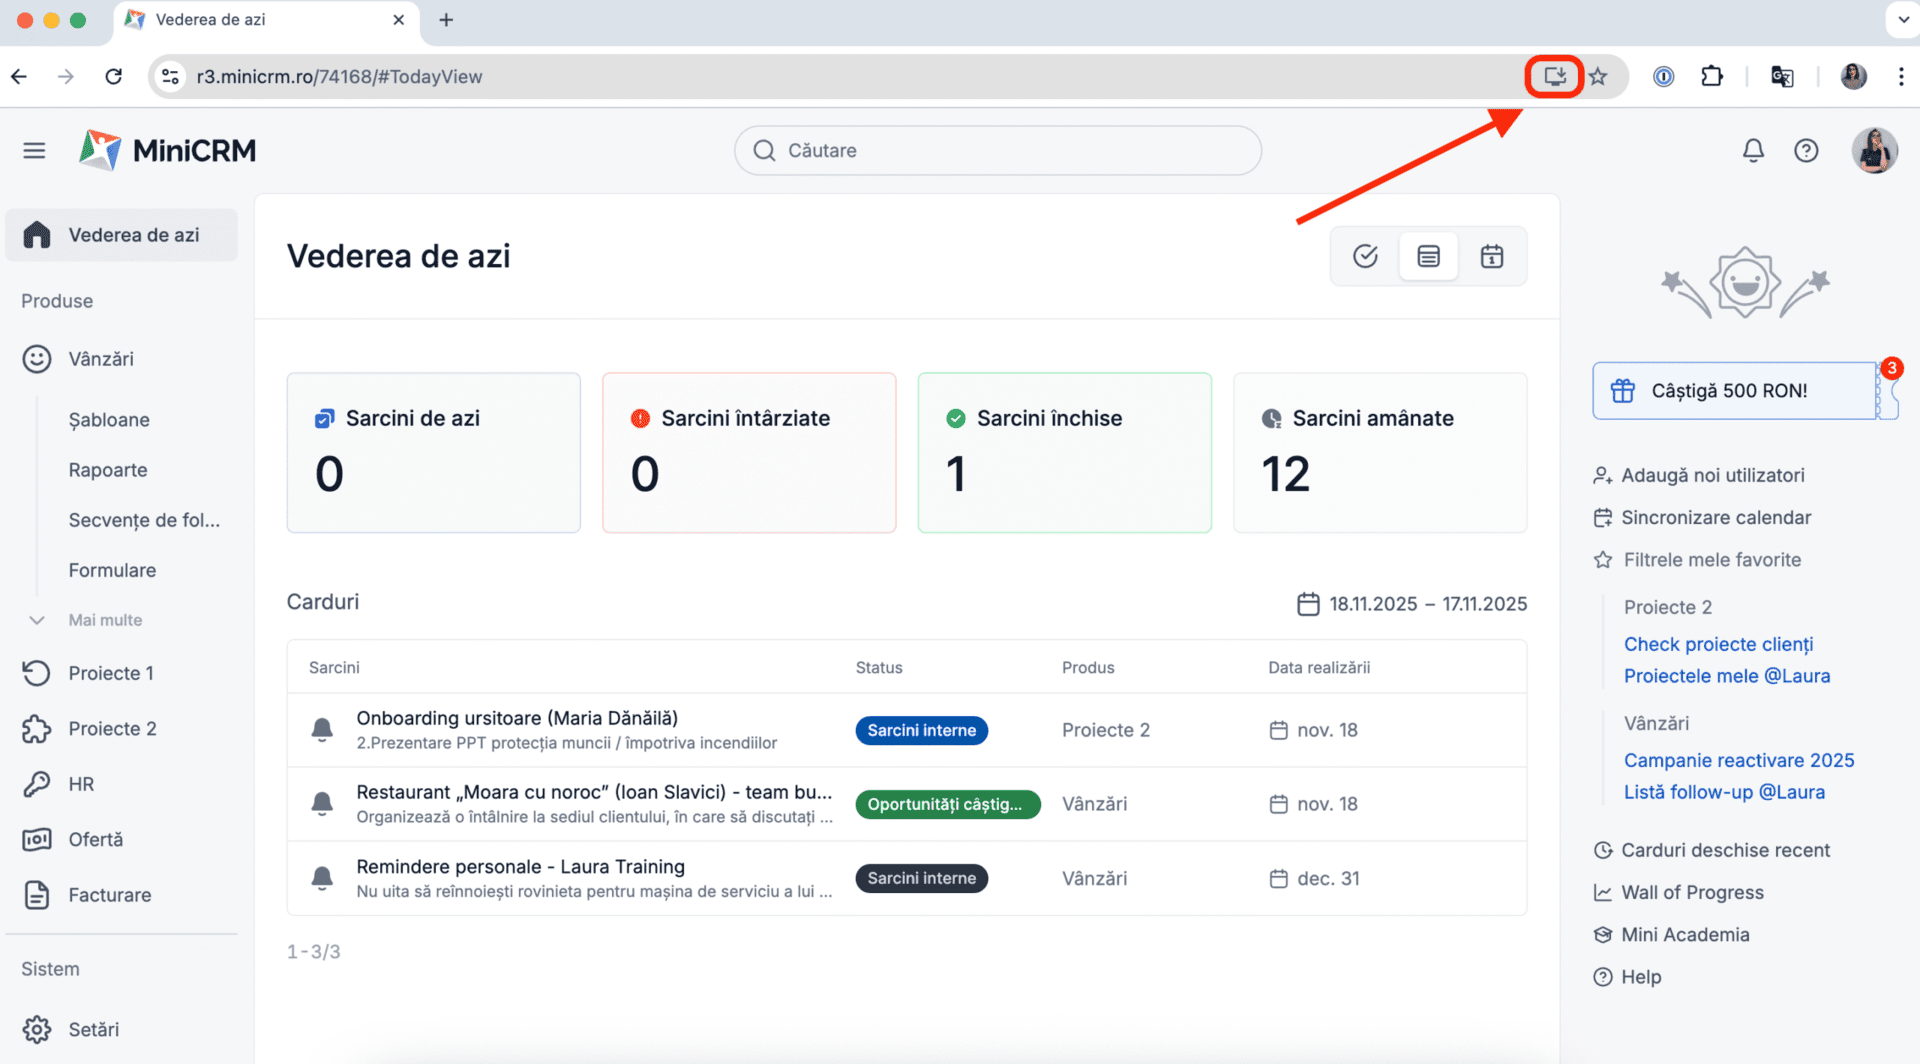Click the Sarcini amânate card
This screenshot has width=1920, height=1064.
point(1379,453)
